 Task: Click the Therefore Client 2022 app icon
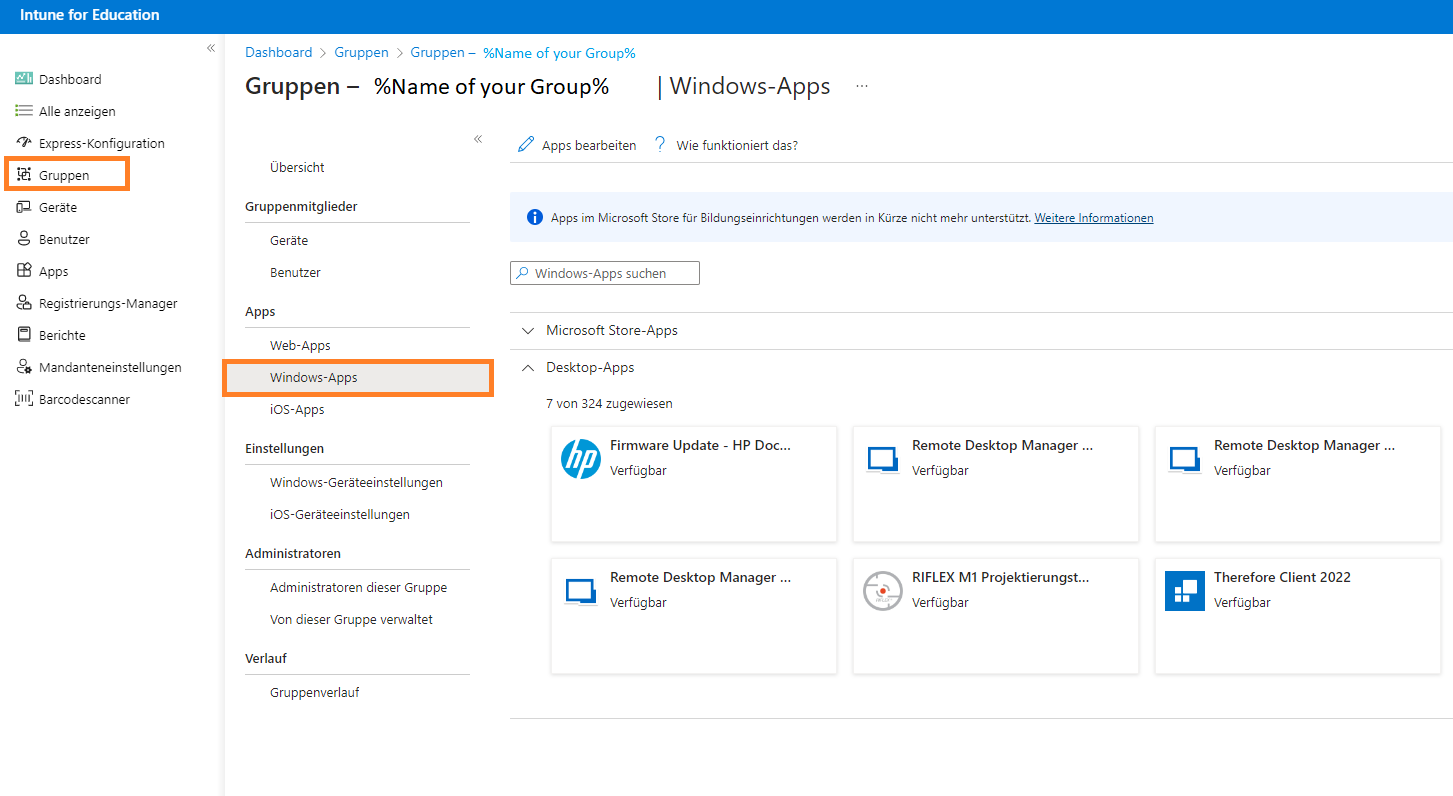coord(1185,591)
